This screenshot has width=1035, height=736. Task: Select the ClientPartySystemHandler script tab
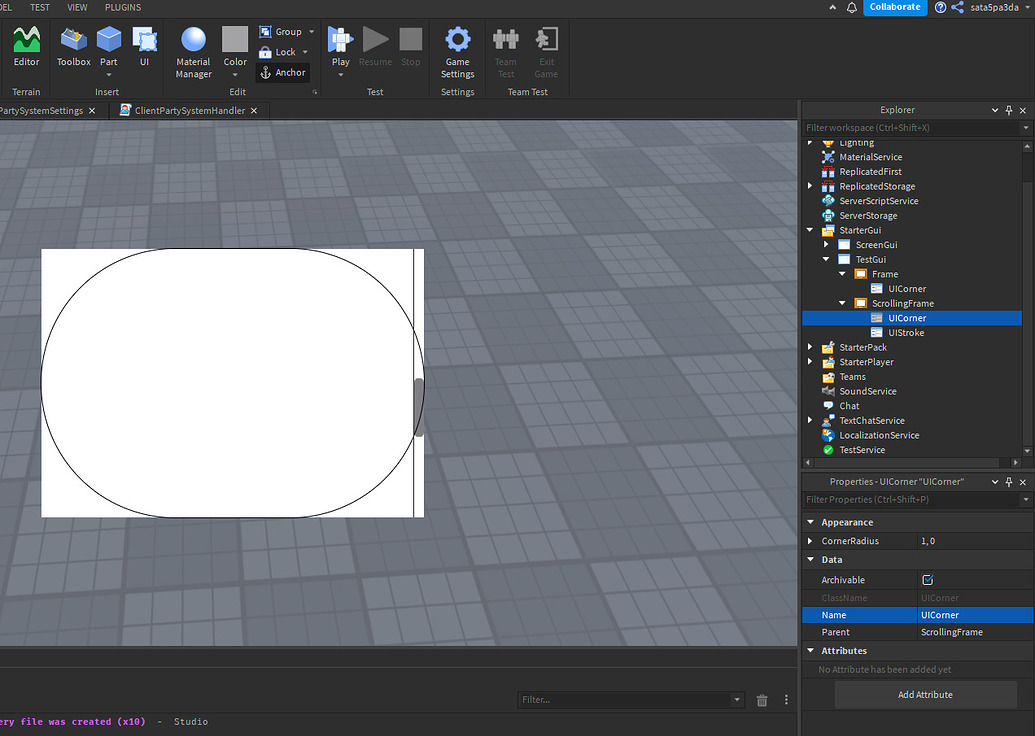pos(192,111)
